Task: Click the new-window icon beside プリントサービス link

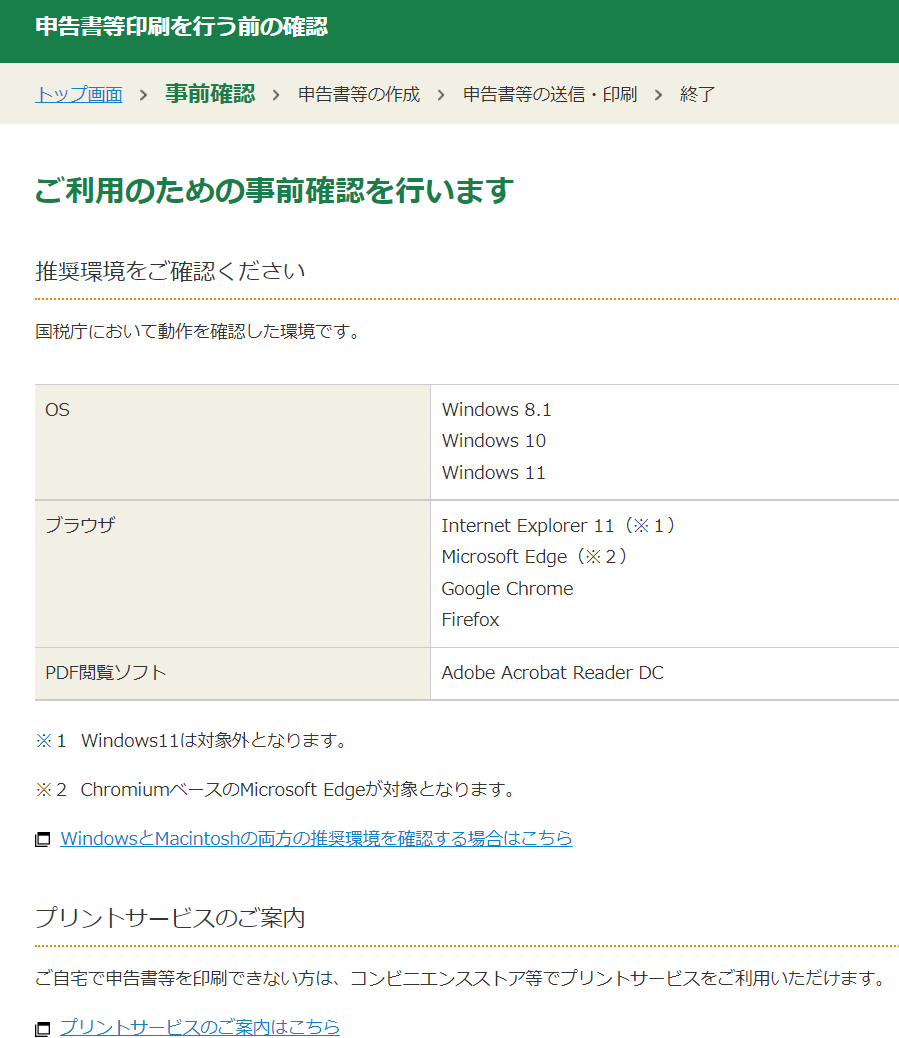Action: coord(43,1028)
